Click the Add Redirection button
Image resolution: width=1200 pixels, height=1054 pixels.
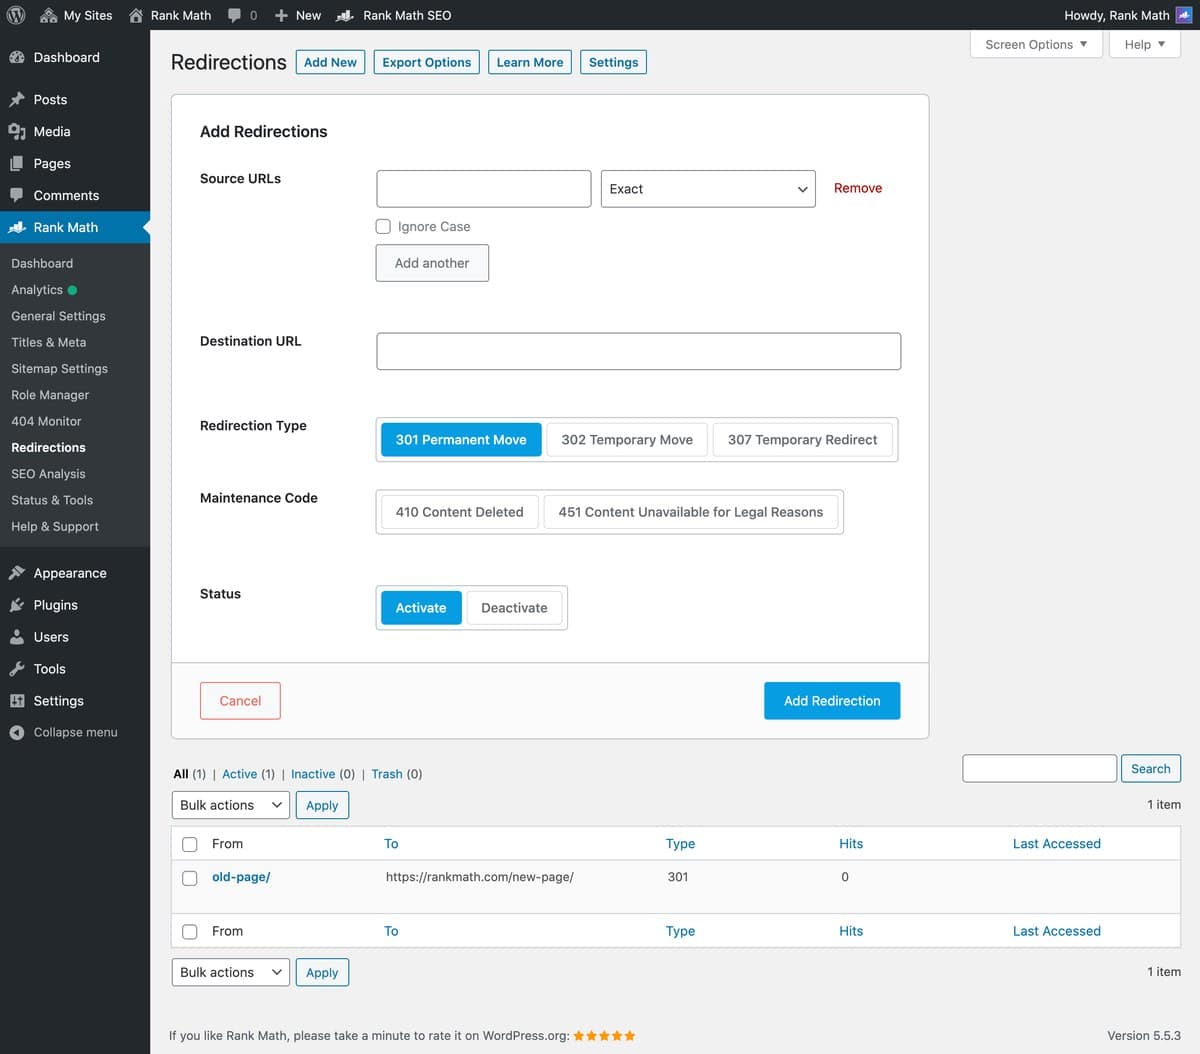point(832,701)
